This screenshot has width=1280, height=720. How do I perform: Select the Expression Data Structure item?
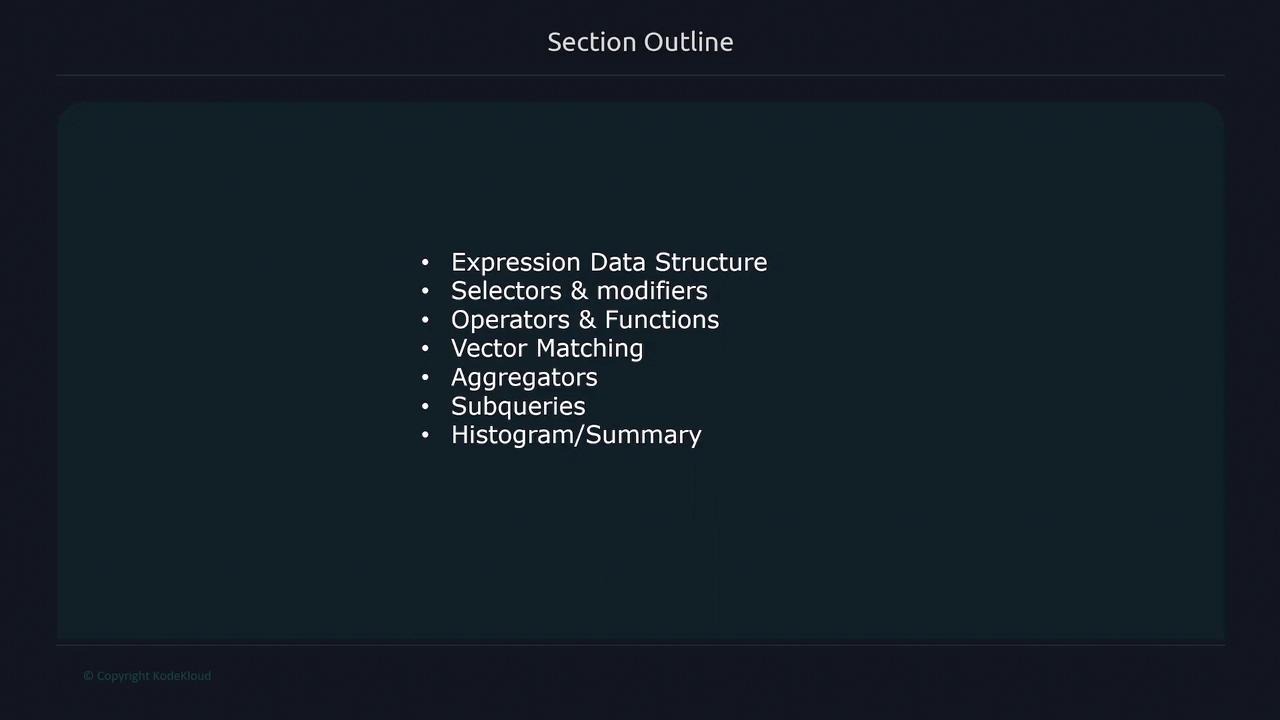click(608, 262)
